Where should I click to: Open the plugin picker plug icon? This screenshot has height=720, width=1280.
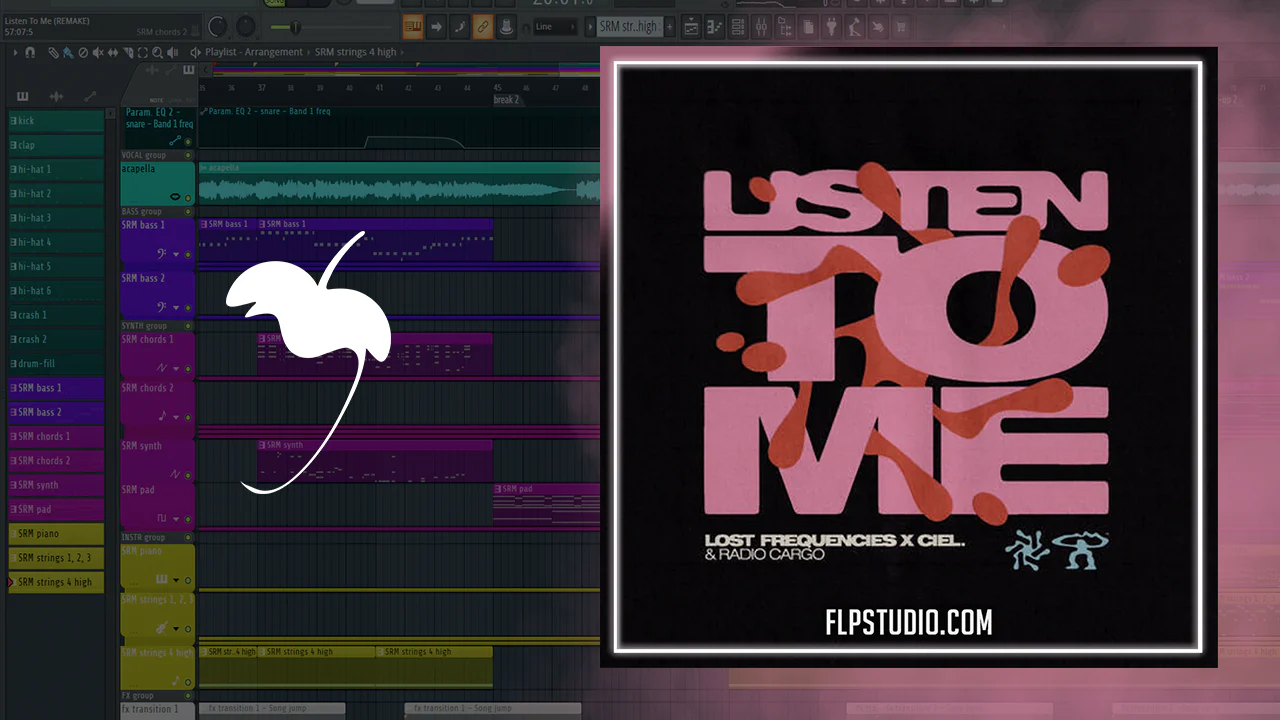pos(833,27)
